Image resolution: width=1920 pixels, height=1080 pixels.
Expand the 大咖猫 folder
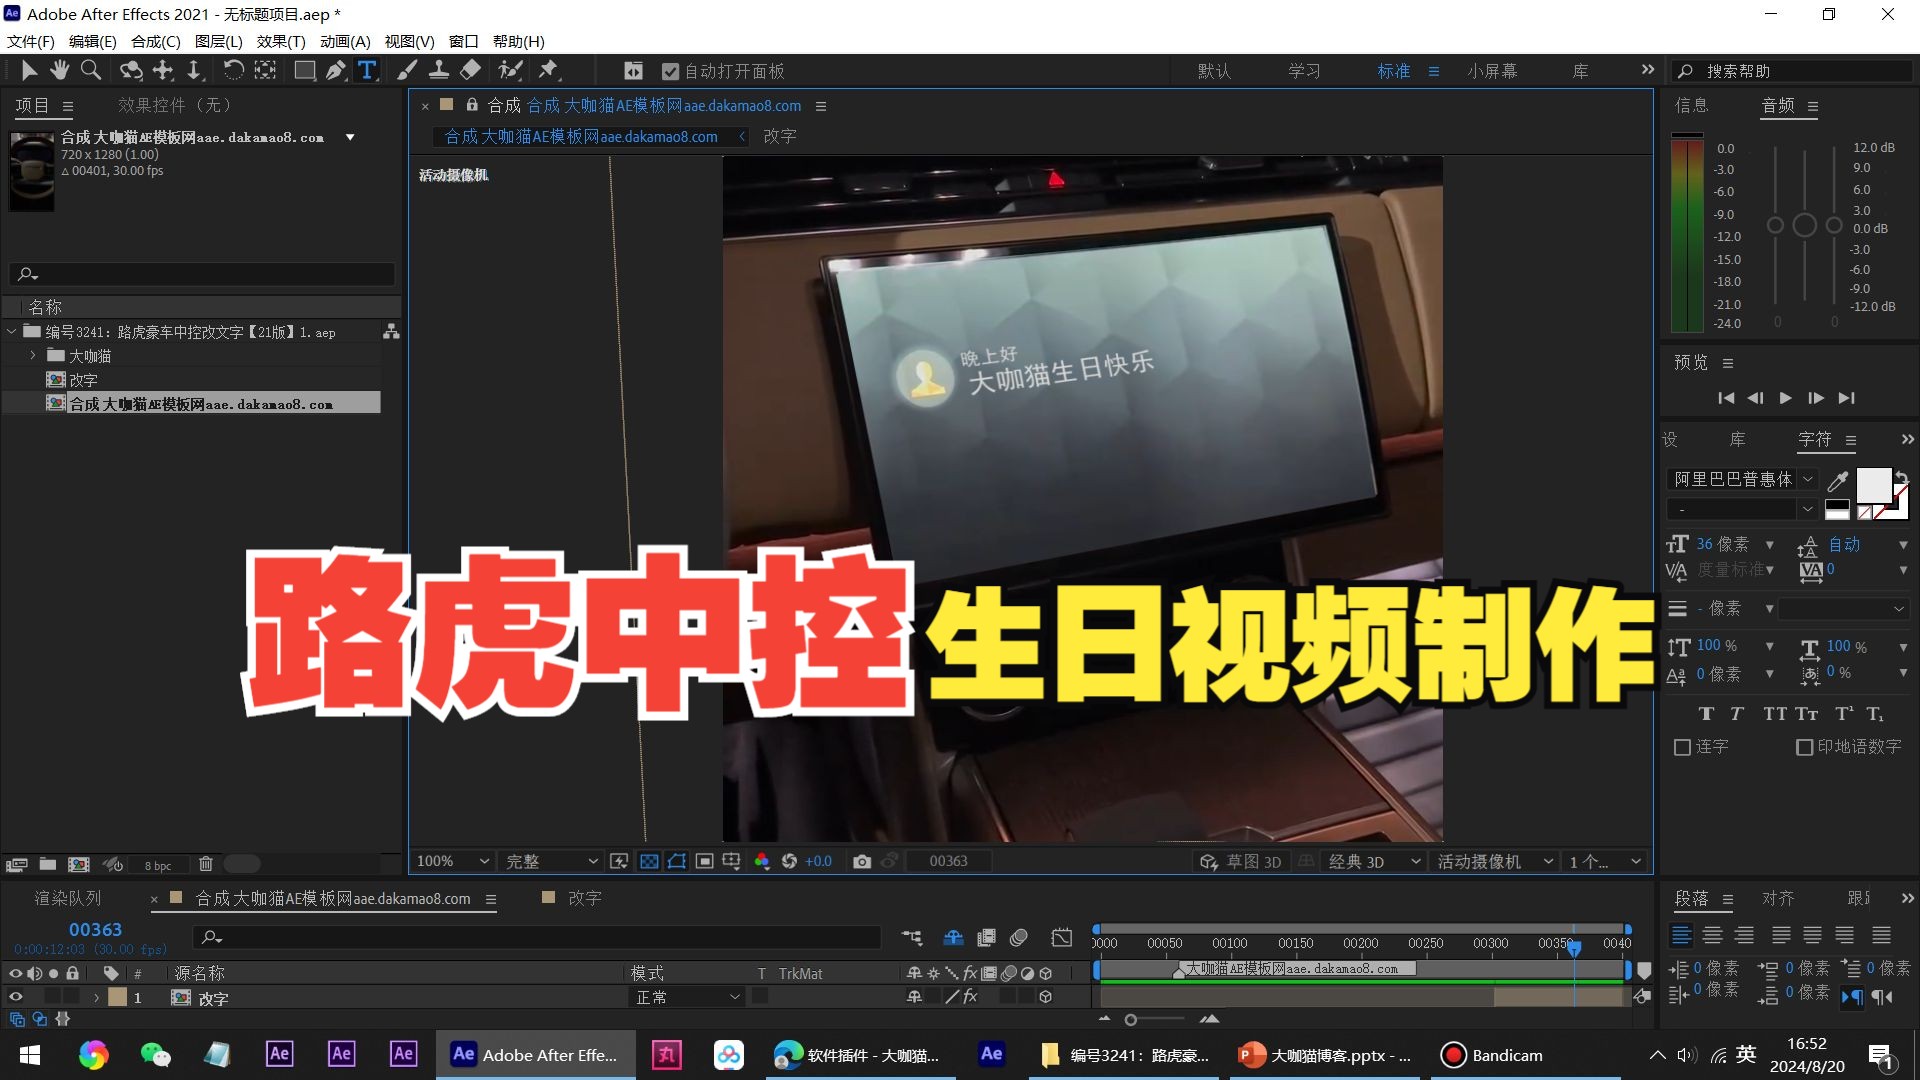[x=33, y=355]
